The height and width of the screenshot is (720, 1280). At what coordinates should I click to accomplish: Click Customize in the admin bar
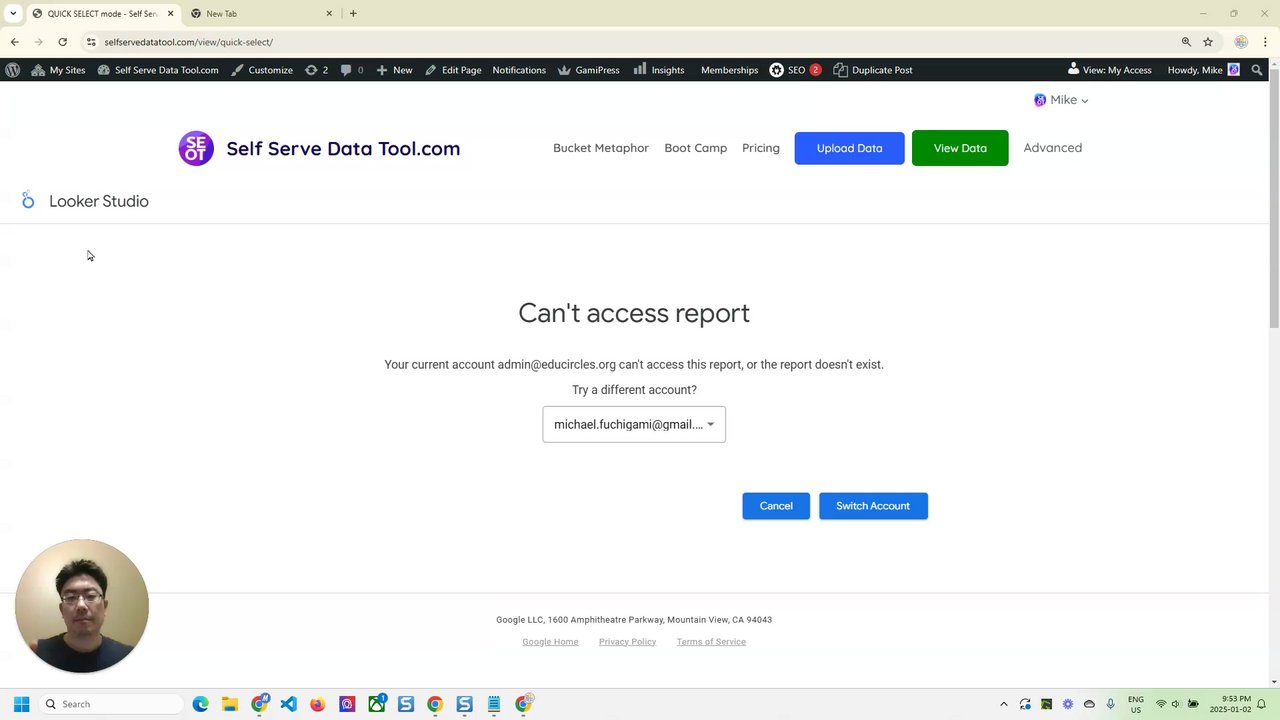[x=261, y=70]
